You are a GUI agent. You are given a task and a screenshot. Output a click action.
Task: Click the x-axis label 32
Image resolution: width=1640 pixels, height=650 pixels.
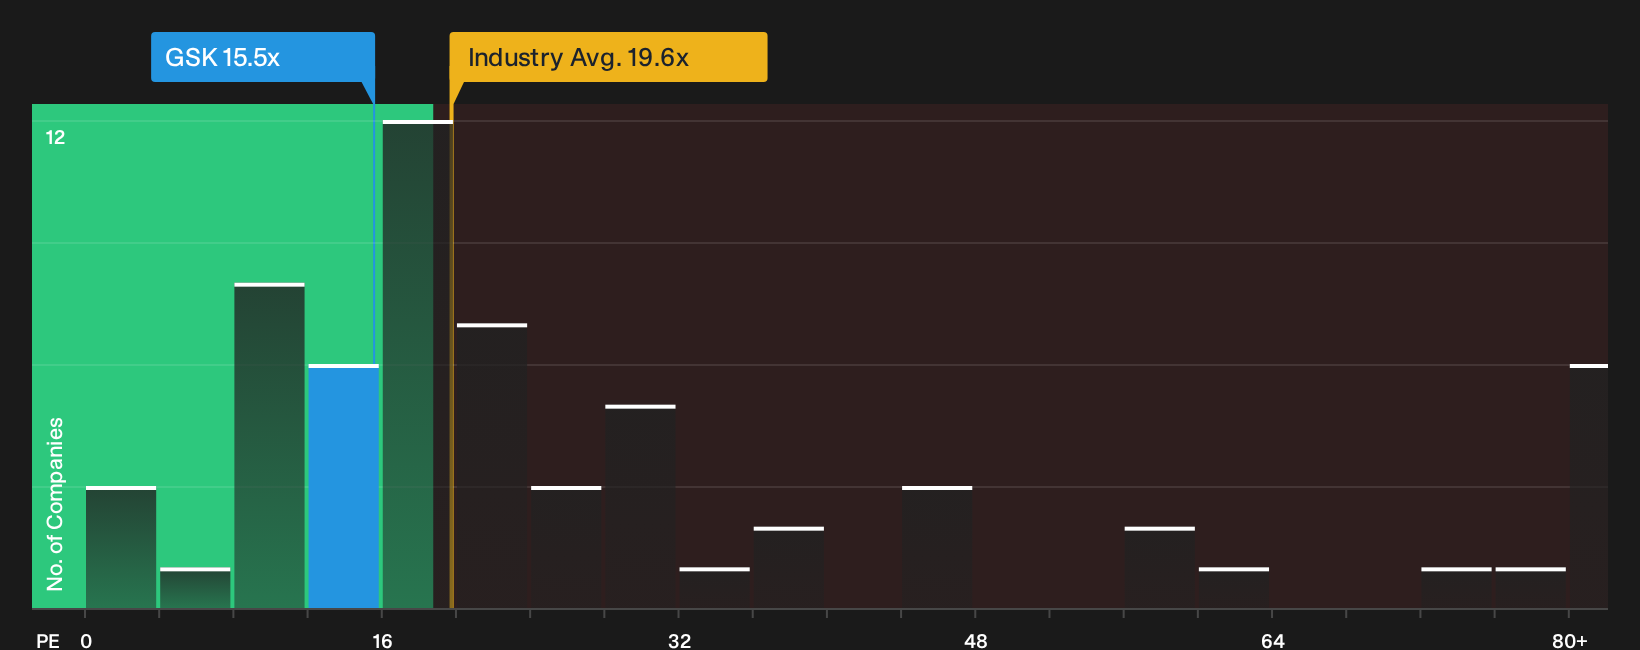[x=679, y=640]
